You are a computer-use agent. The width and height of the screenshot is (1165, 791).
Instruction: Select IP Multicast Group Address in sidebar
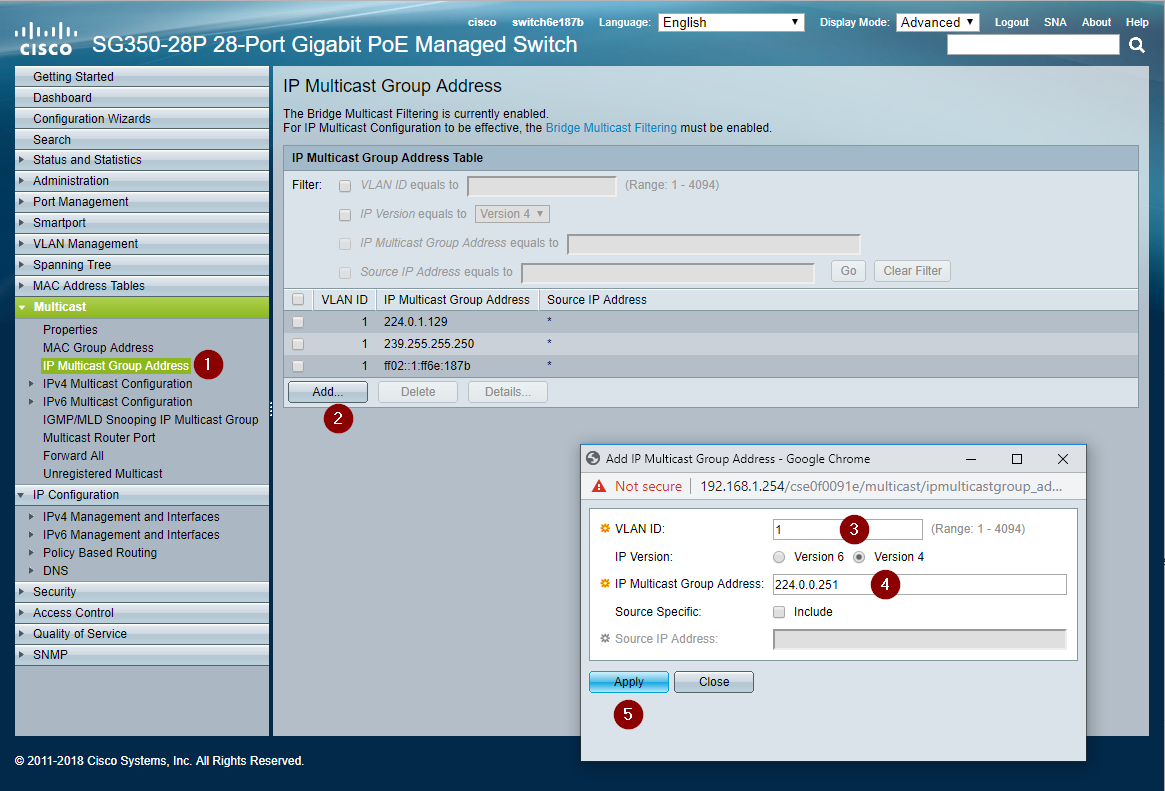tap(116, 365)
